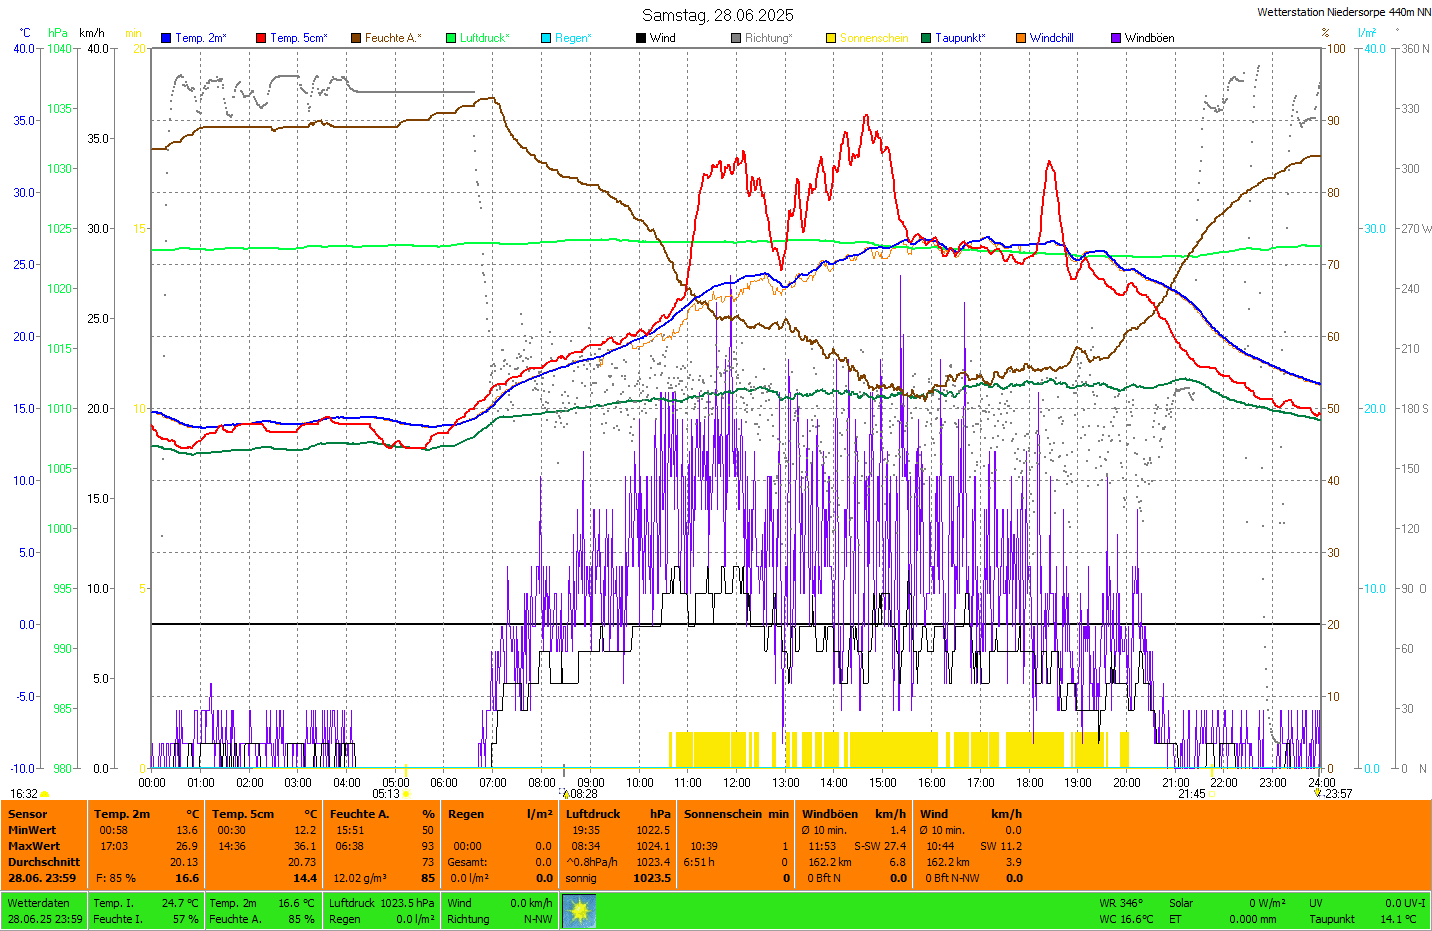This screenshot has width=1432, height=931.
Task: Click the black Wind legend square
Action: click(x=641, y=38)
